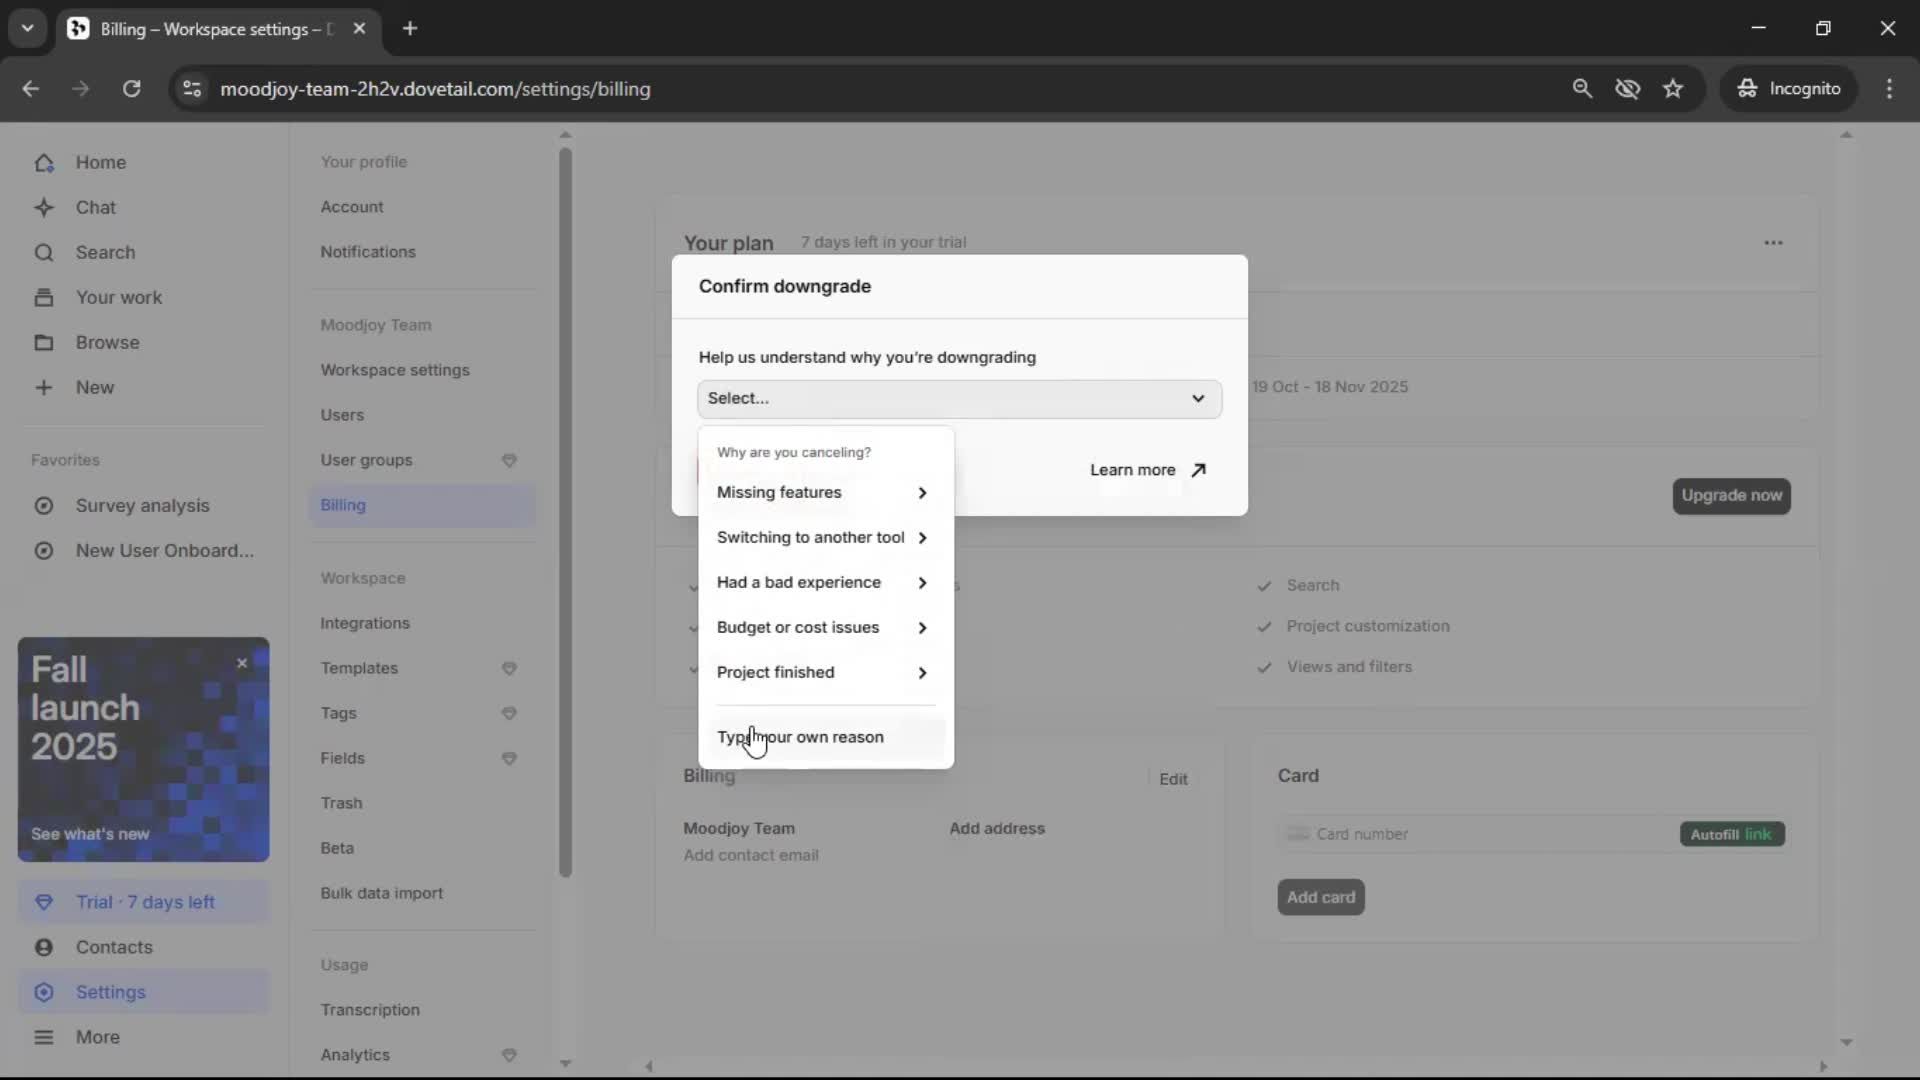The image size is (1920, 1080).
Task: Click the Contacts person icon
Action: pyautogui.click(x=44, y=947)
